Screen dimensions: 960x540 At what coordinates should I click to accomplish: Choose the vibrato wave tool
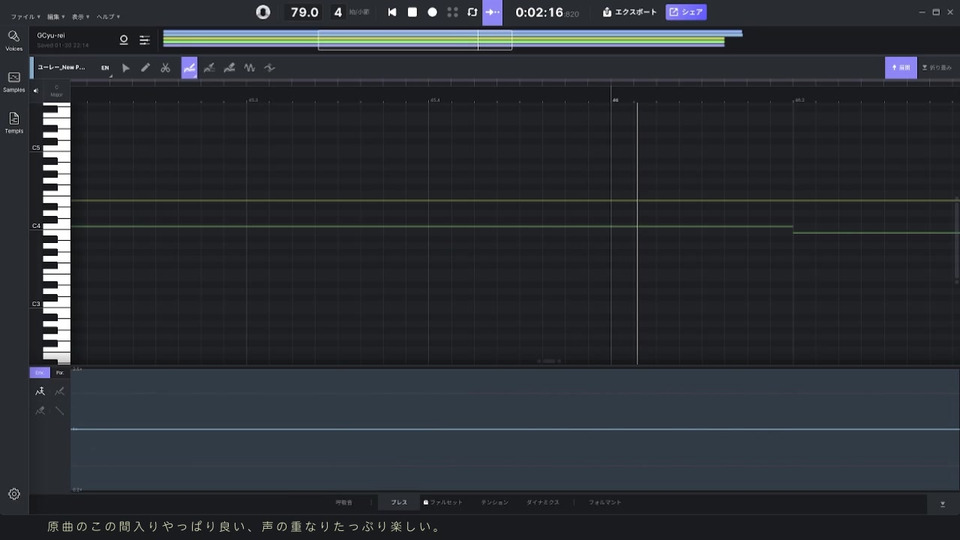pos(249,68)
